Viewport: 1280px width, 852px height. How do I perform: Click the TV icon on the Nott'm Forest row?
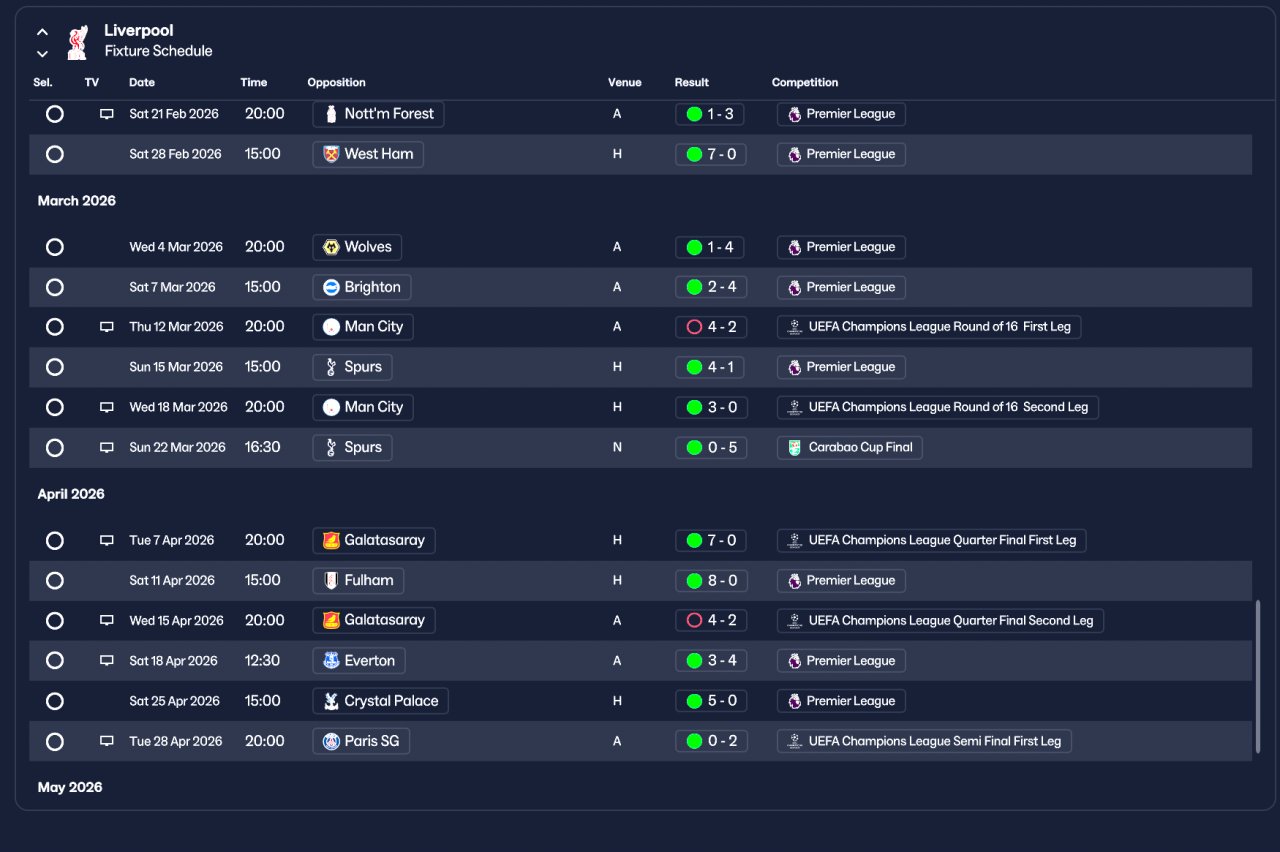tap(107, 114)
